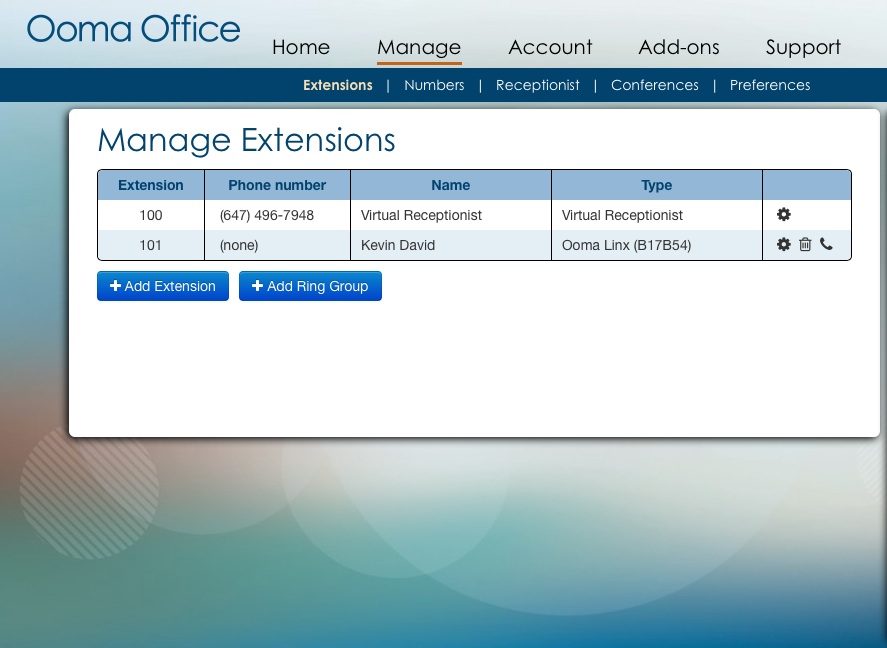Image resolution: width=887 pixels, height=648 pixels.
Task: Click the Ooma Office logo
Action: click(134, 29)
